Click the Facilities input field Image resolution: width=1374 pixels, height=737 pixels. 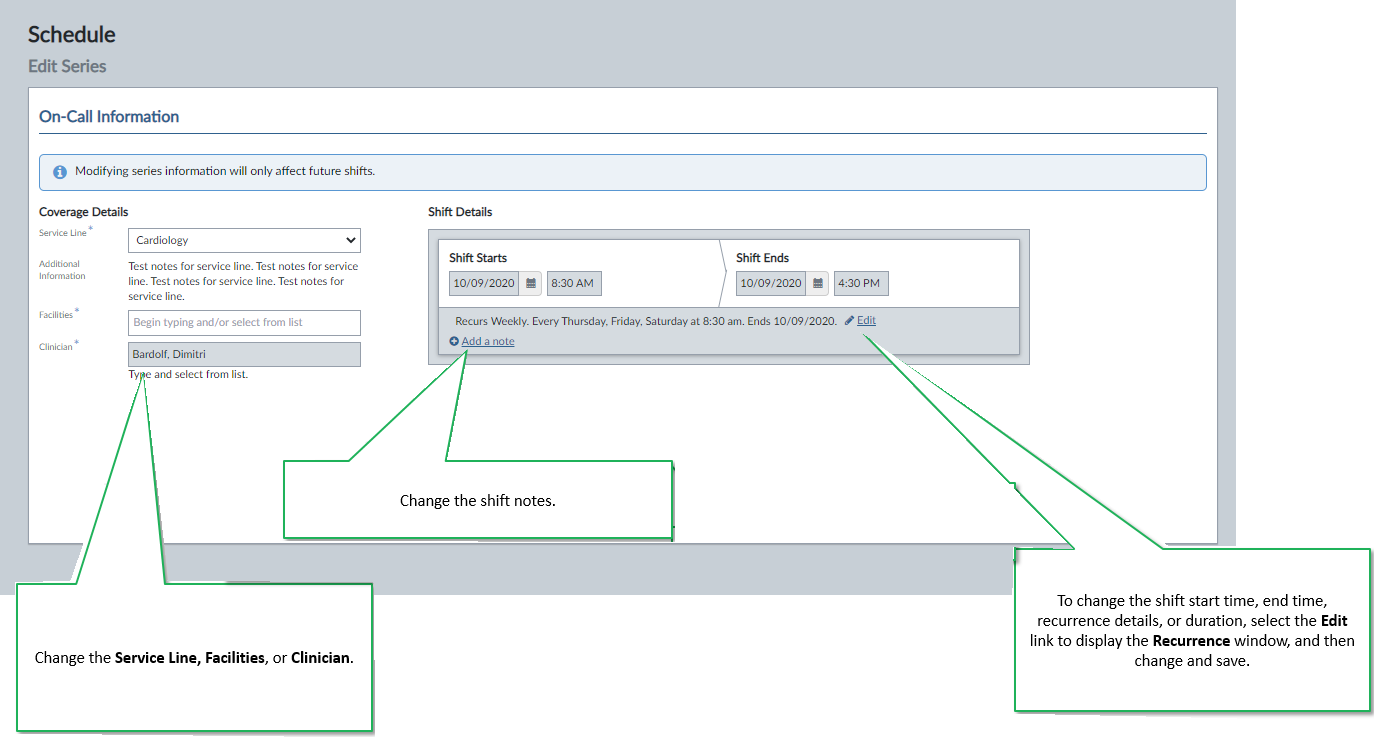tap(244, 323)
